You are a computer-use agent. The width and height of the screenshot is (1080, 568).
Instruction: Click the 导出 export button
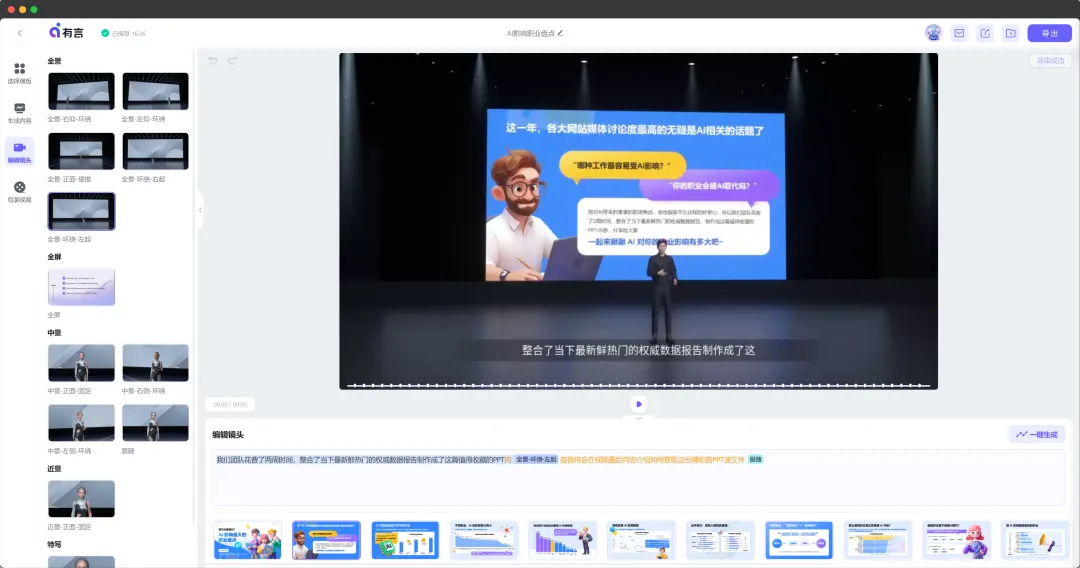(1050, 33)
